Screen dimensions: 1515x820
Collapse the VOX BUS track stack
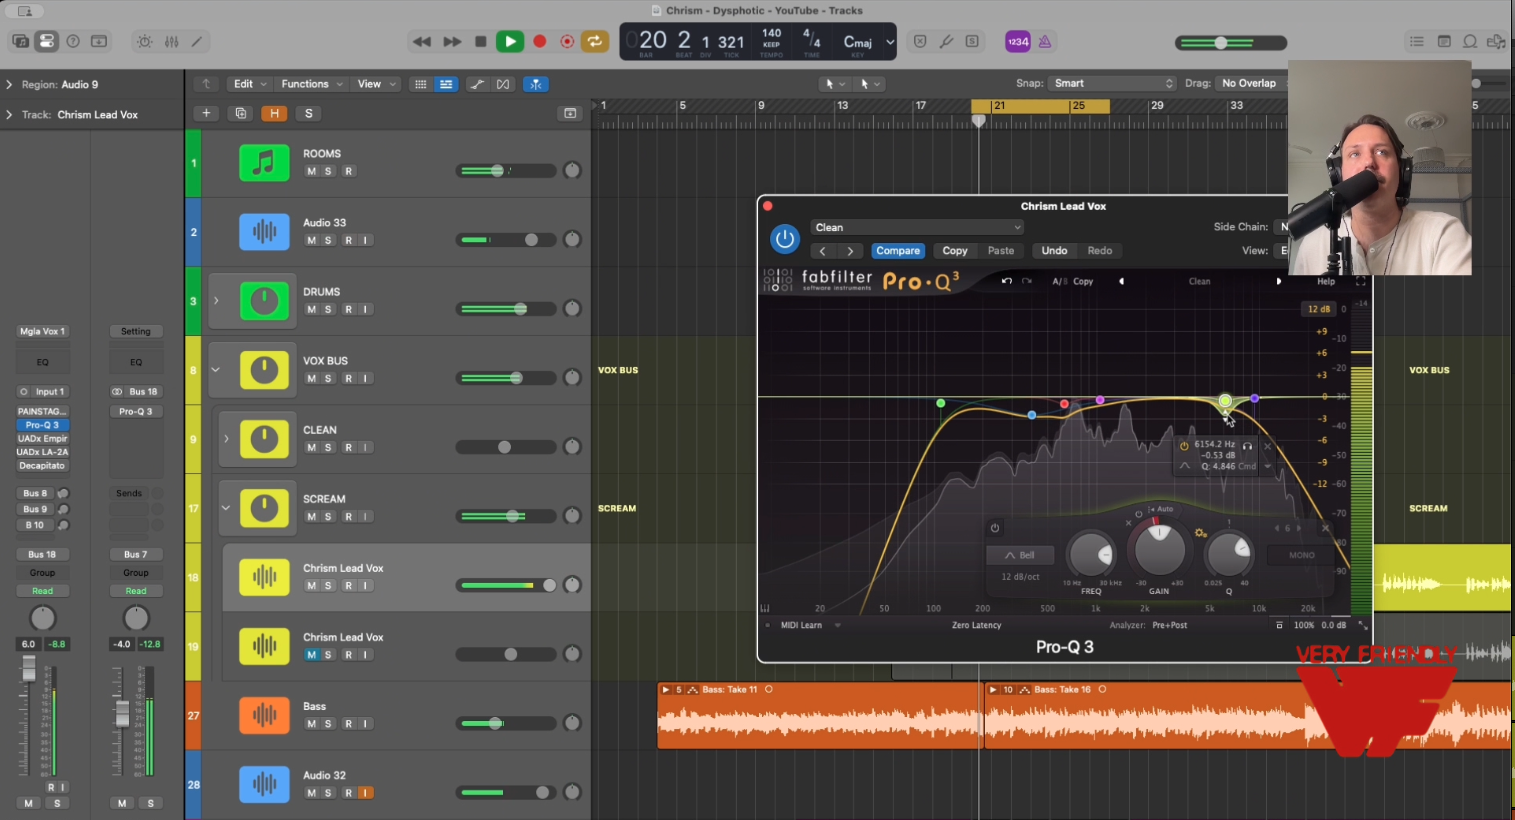pos(215,369)
